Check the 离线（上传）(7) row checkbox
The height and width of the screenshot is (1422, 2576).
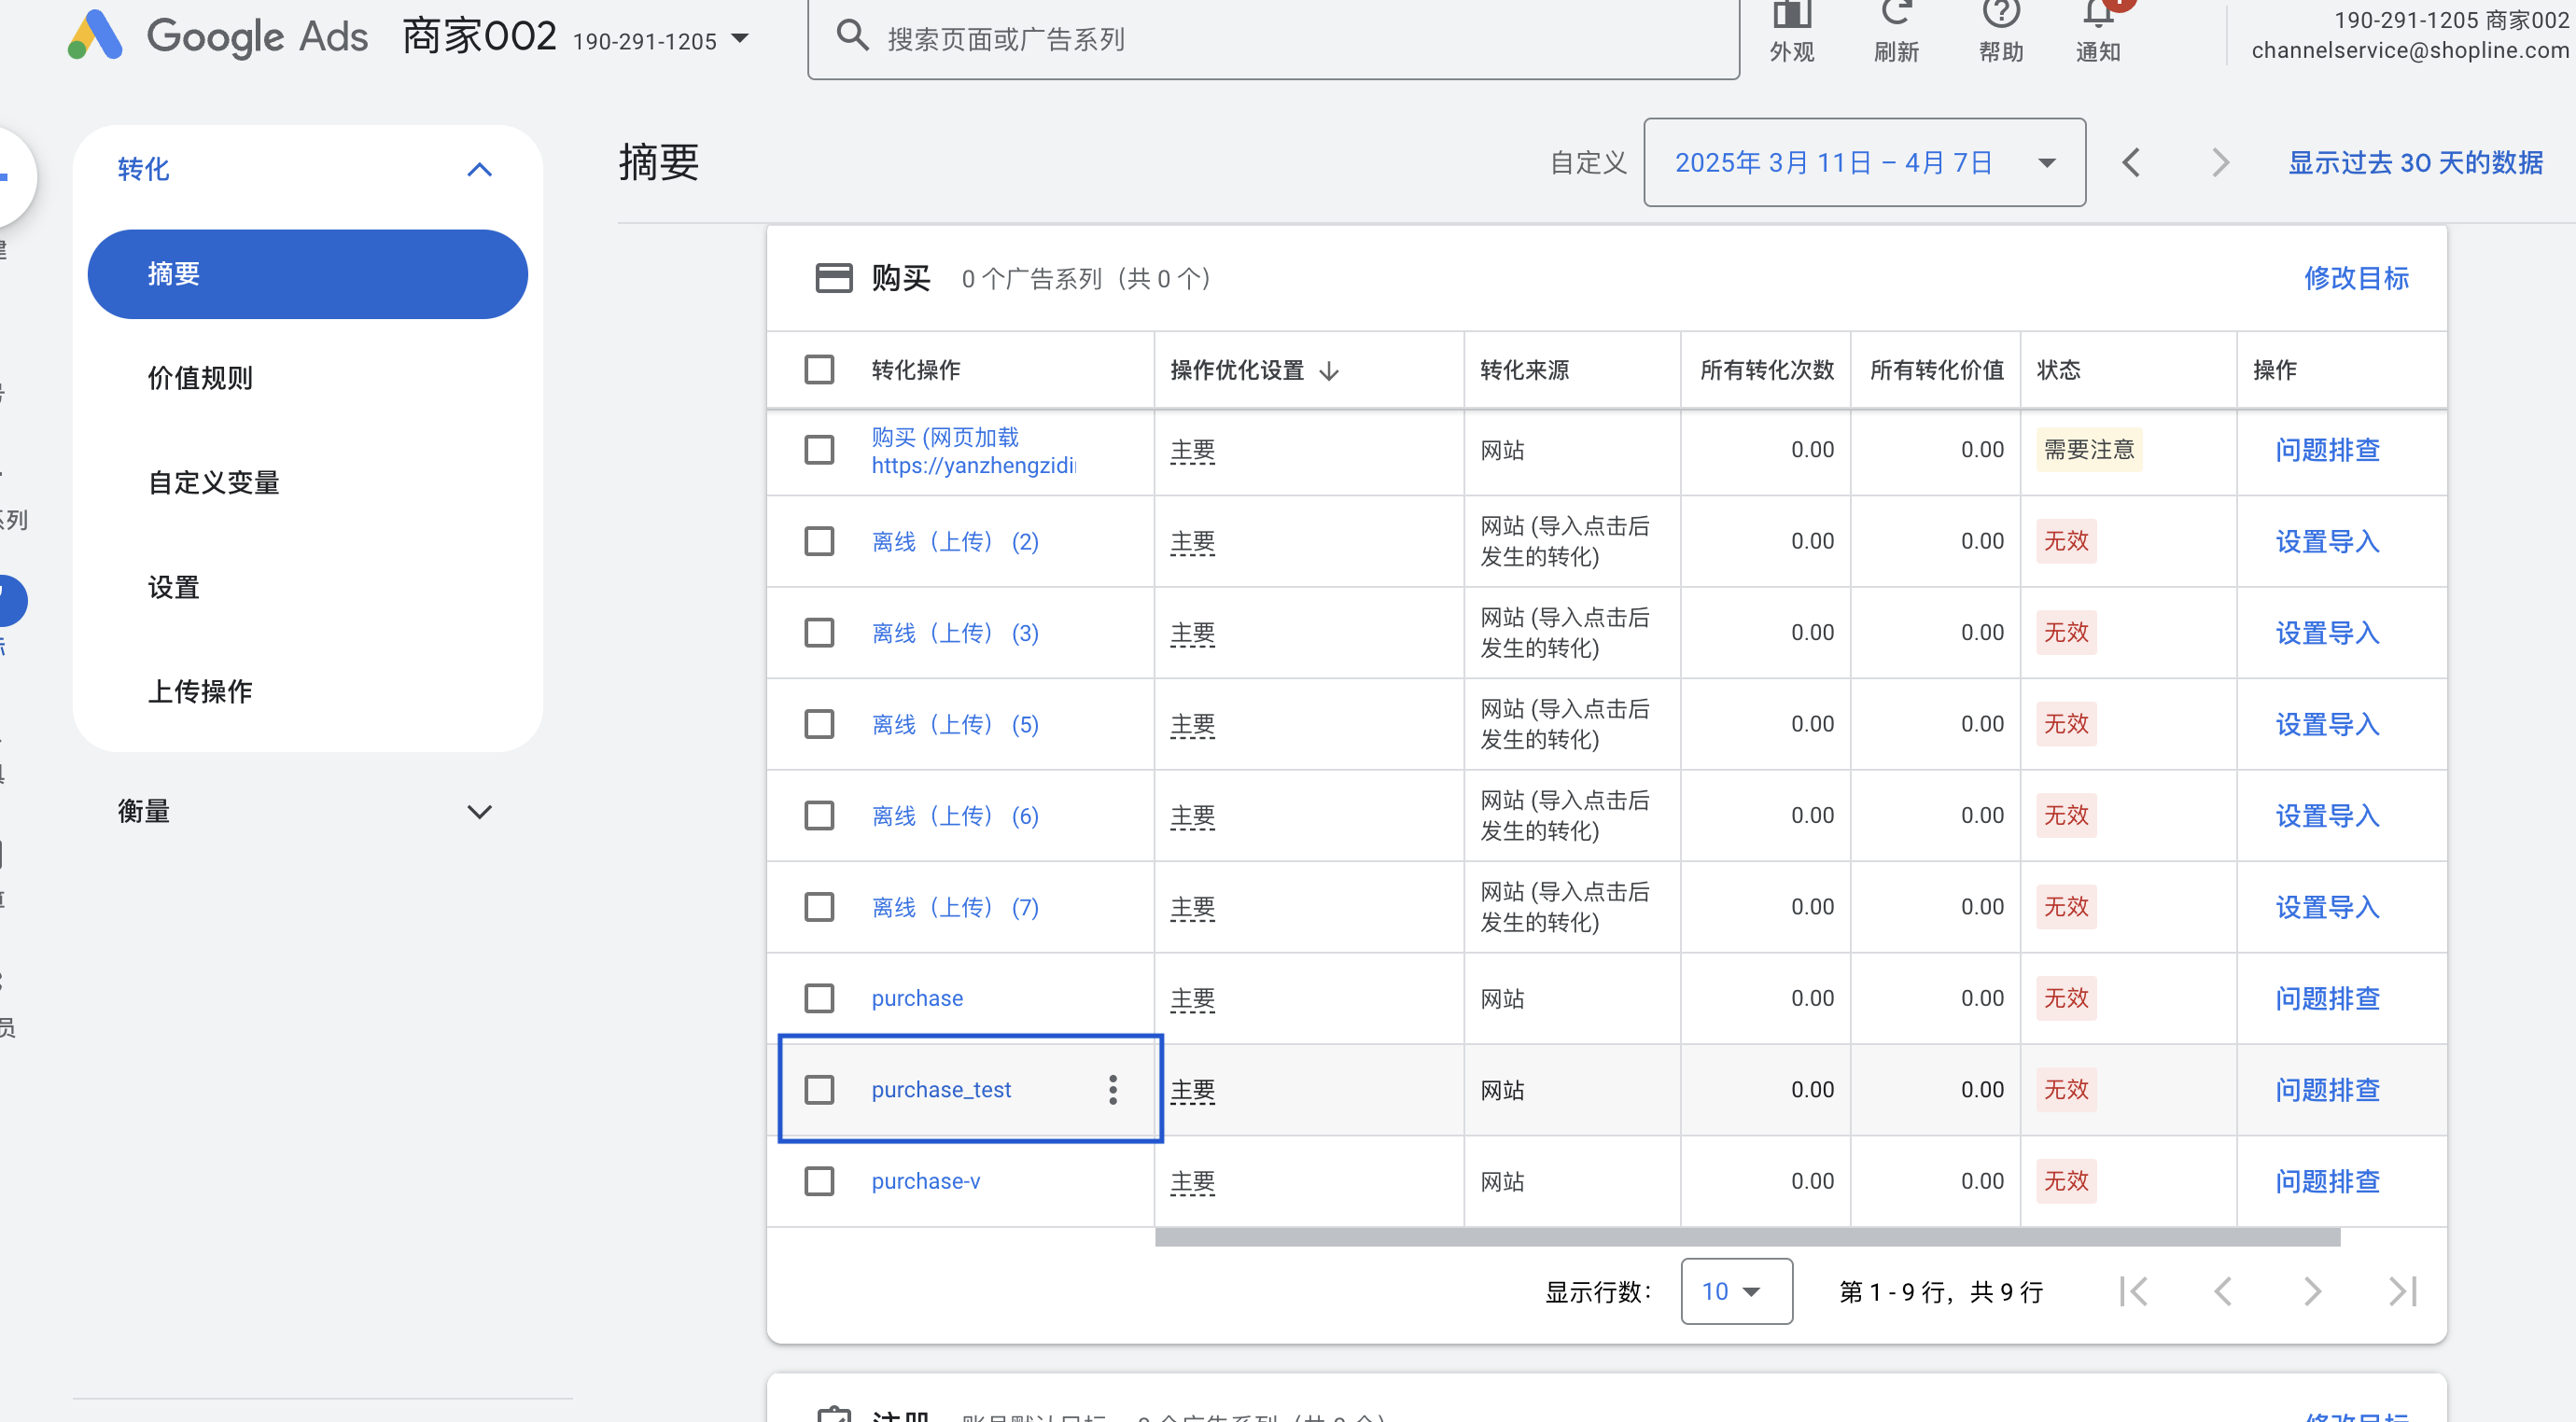tap(819, 906)
